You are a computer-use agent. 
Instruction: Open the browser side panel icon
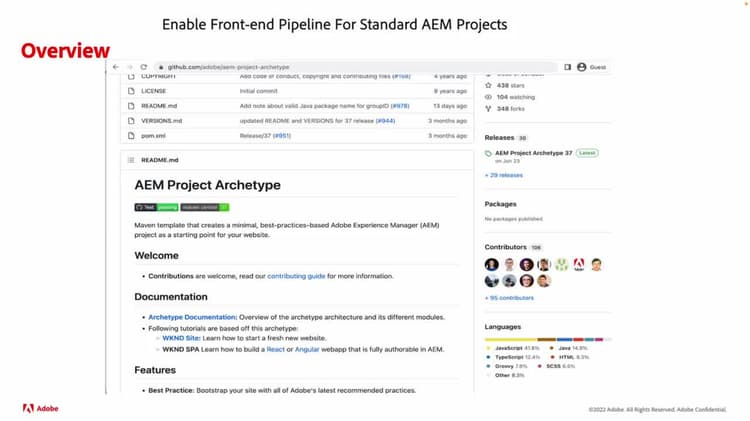click(567, 66)
